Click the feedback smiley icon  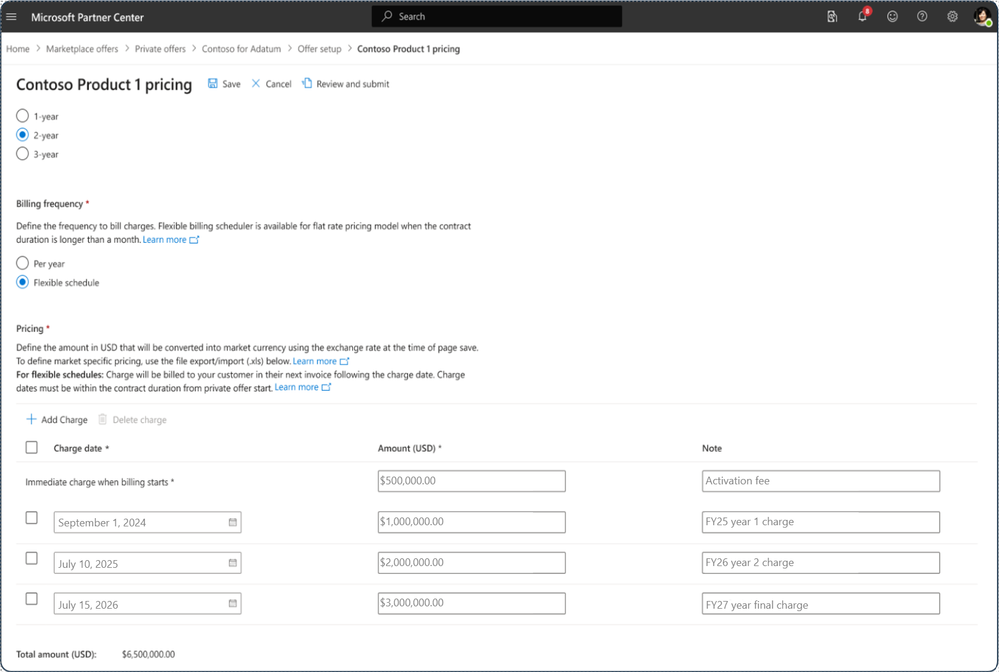893,17
